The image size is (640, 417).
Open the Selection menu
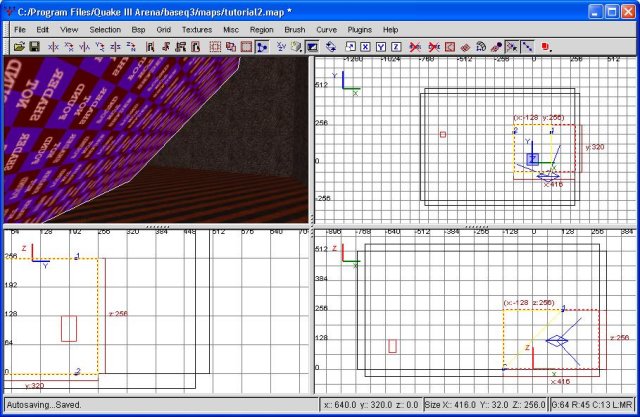[105, 30]
